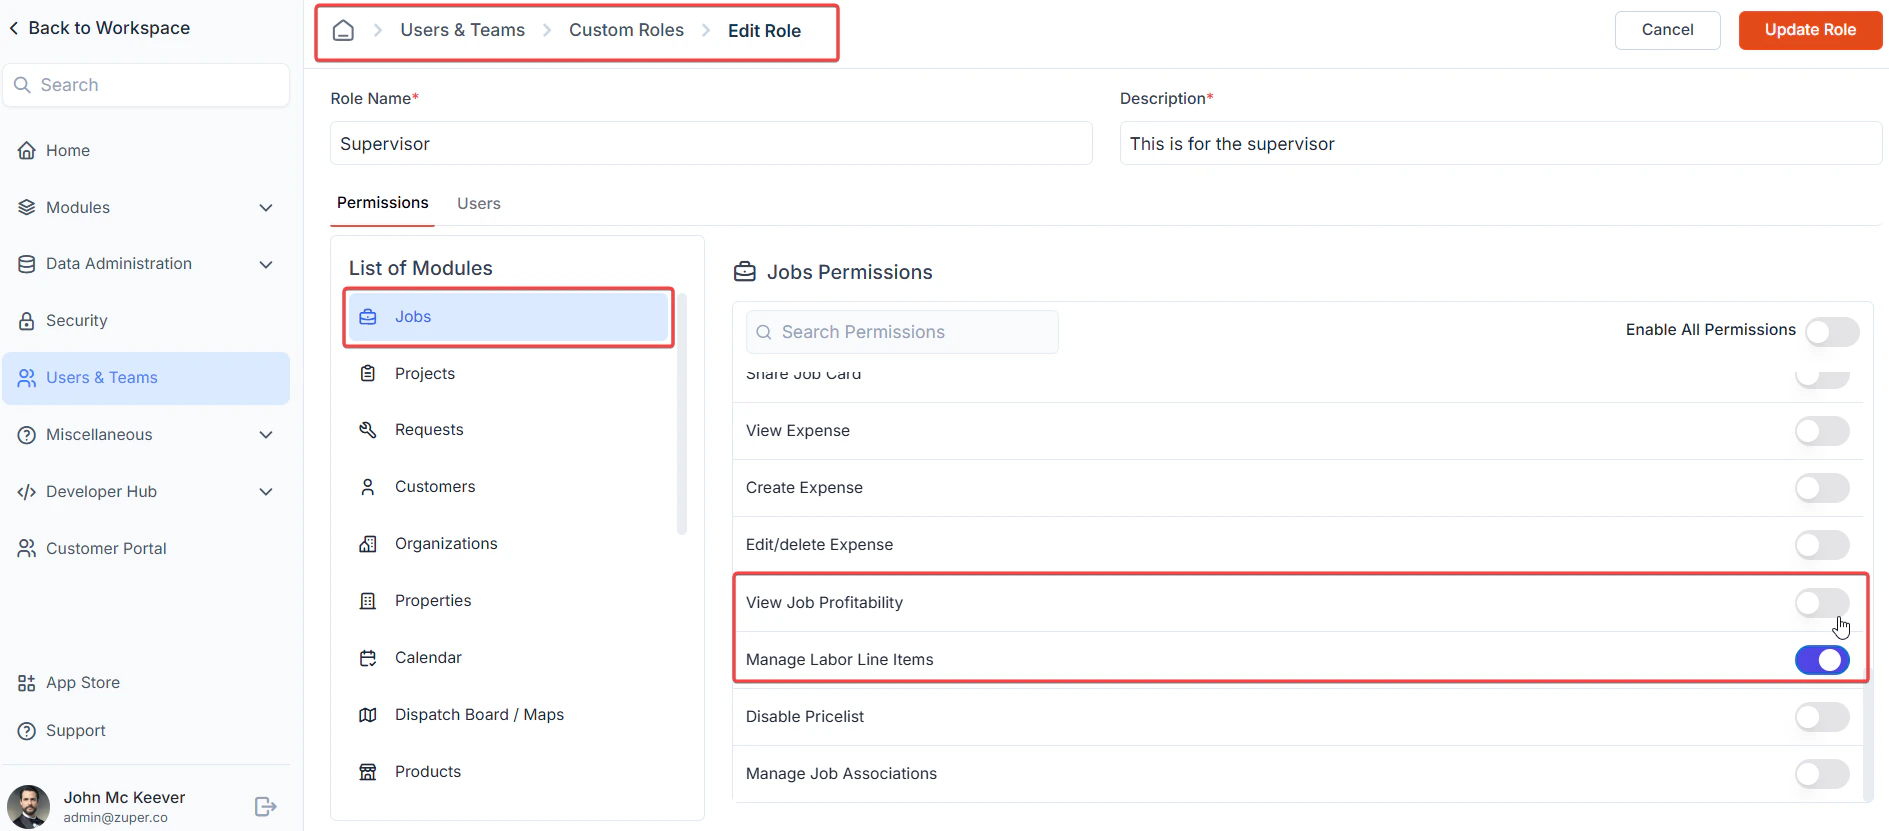Click the Update Role button
1889x831 pixels.
coord(1810,30)
